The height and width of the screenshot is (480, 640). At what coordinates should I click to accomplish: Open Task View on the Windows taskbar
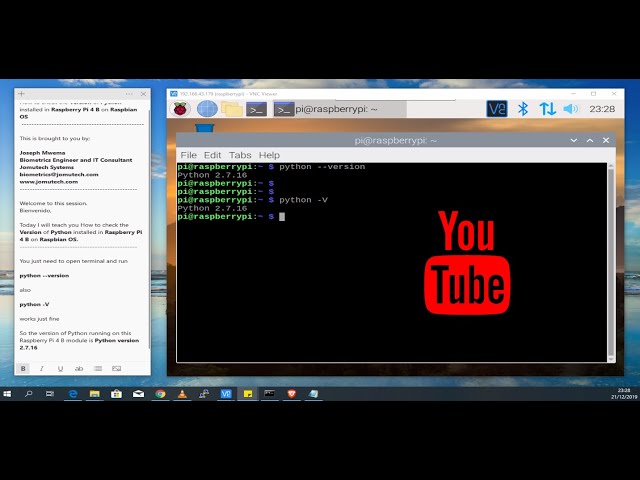coord(50,394)
